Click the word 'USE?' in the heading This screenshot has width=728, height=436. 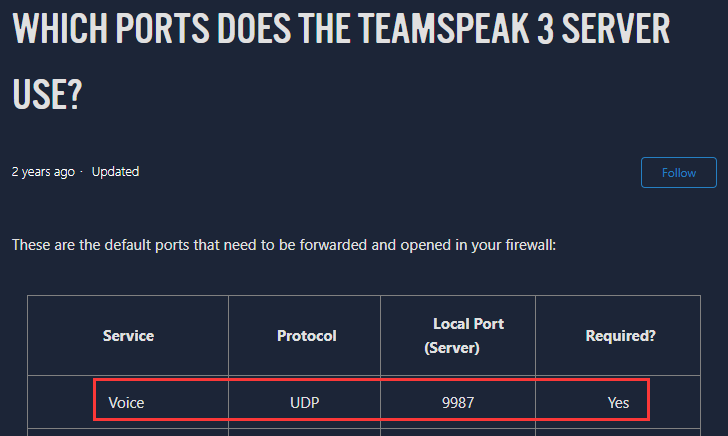pos(47,95)
